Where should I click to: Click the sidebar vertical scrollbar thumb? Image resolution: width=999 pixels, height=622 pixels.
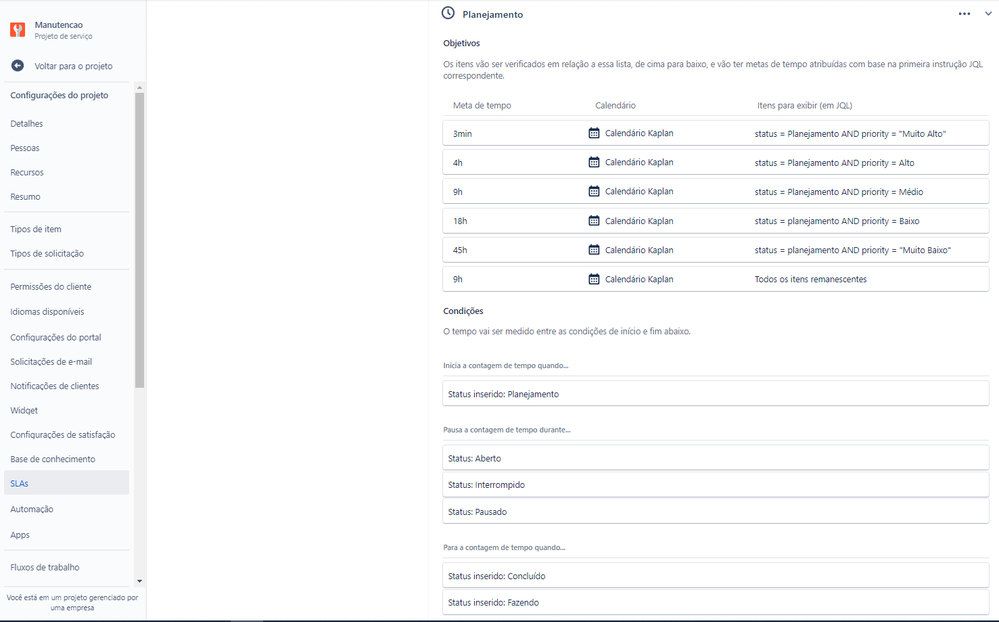click(140, 240)
